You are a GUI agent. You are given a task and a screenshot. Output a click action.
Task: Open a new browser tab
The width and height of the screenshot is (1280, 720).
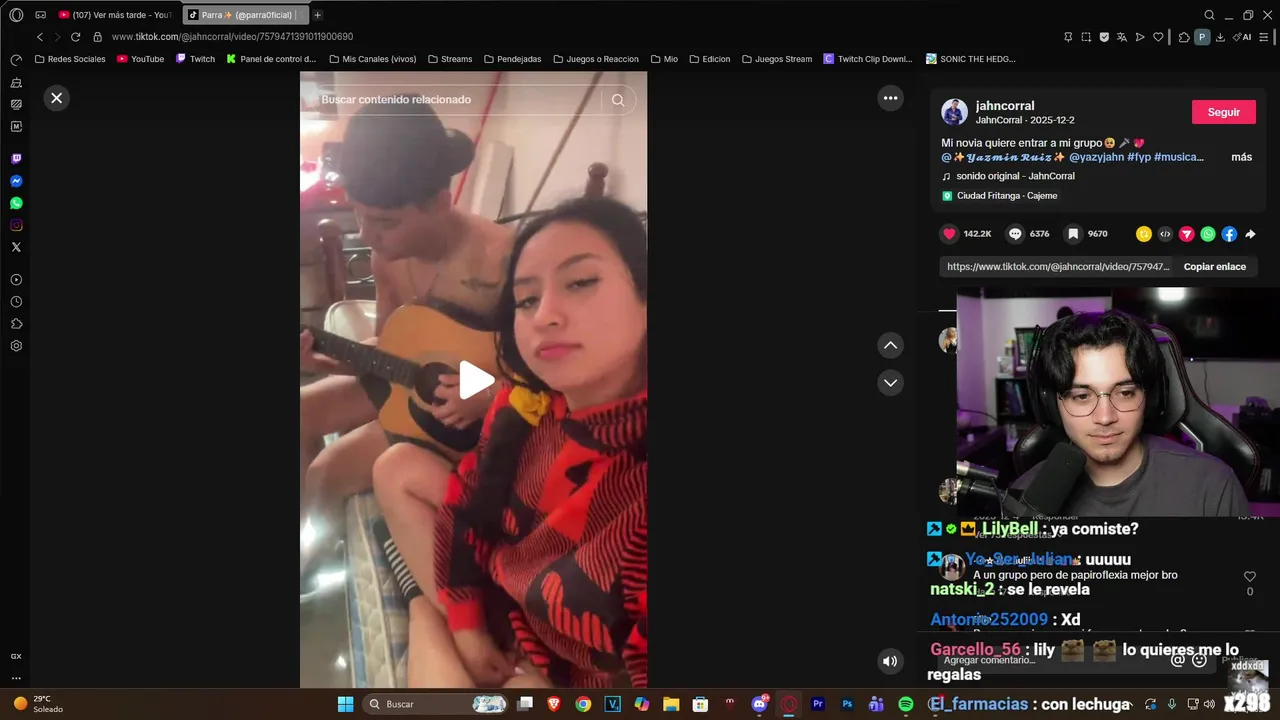[x=318, y=15]
